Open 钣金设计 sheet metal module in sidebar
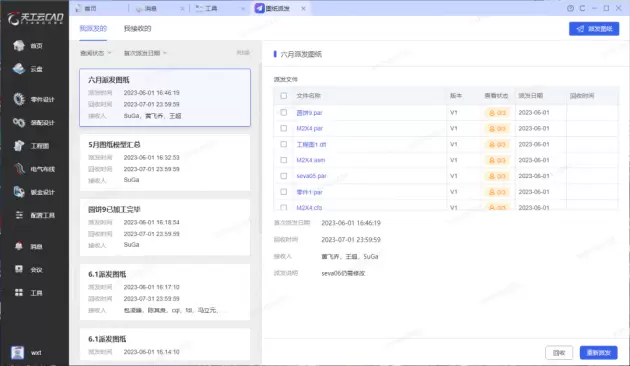The width and height of the screenshot is (630, 366). coord(33,192)
